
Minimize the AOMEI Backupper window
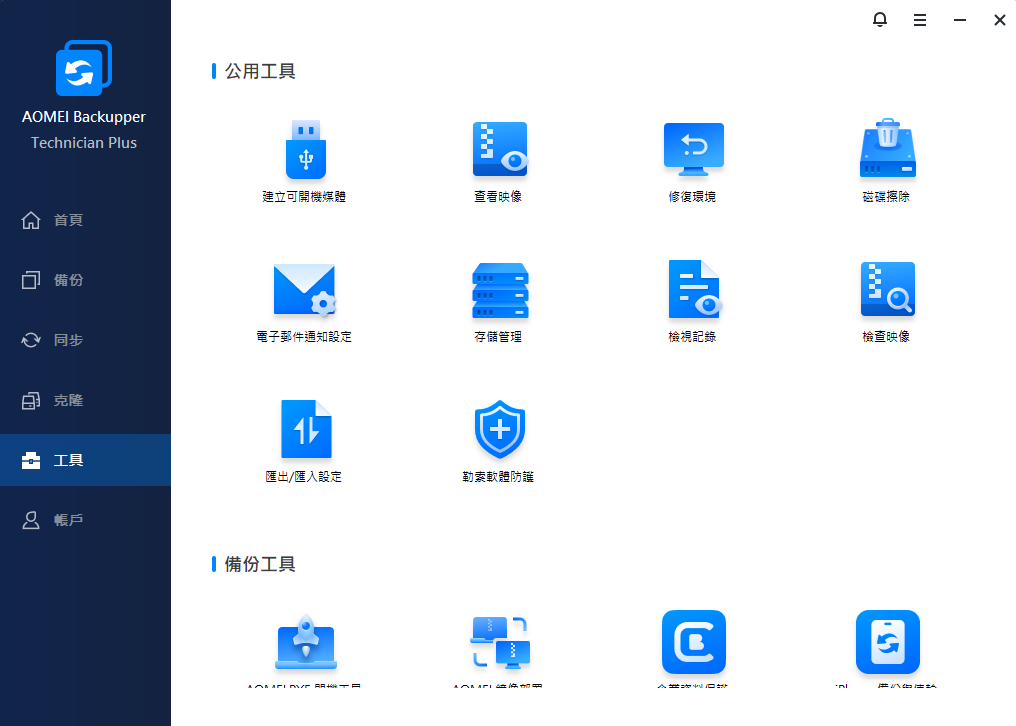pyautogui.click(x=960, y=20)
